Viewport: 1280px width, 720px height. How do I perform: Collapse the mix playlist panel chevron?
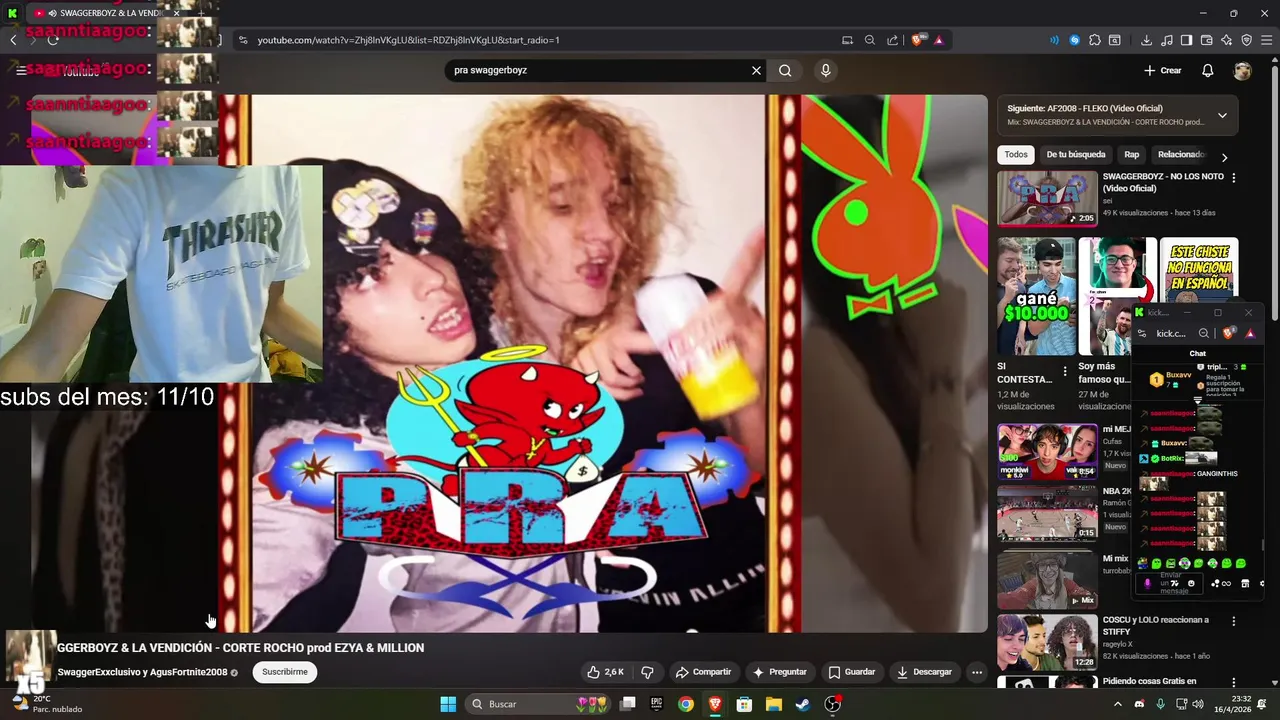click(1221, 115)
